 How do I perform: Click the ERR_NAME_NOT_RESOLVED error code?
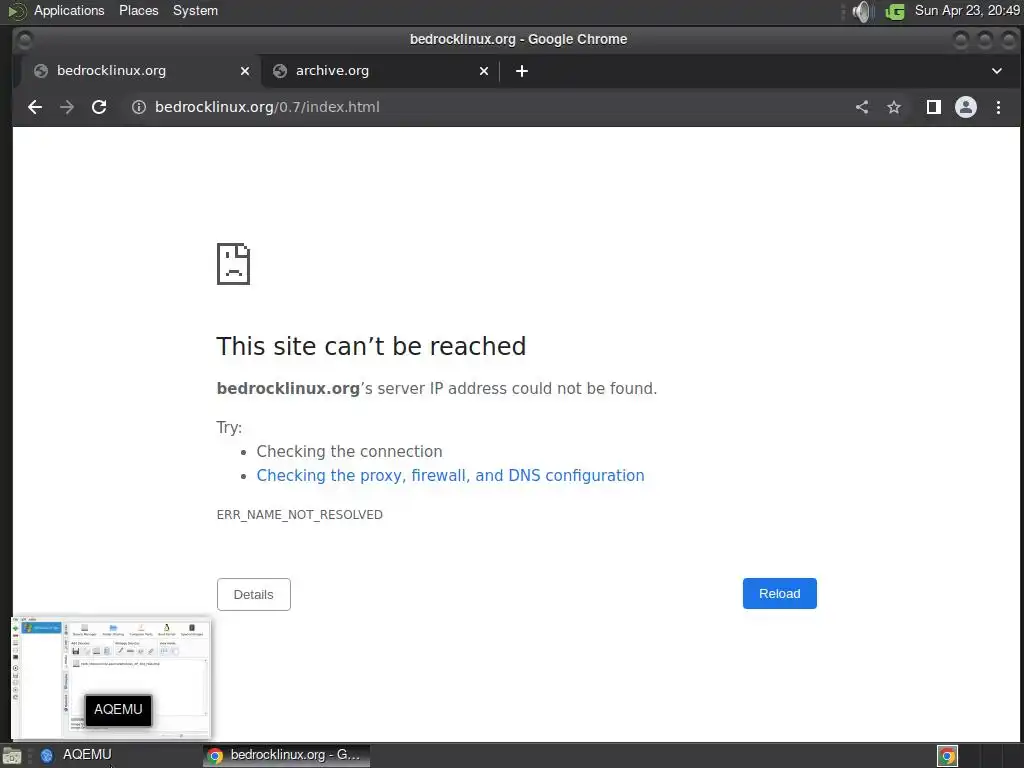[300, 515]
